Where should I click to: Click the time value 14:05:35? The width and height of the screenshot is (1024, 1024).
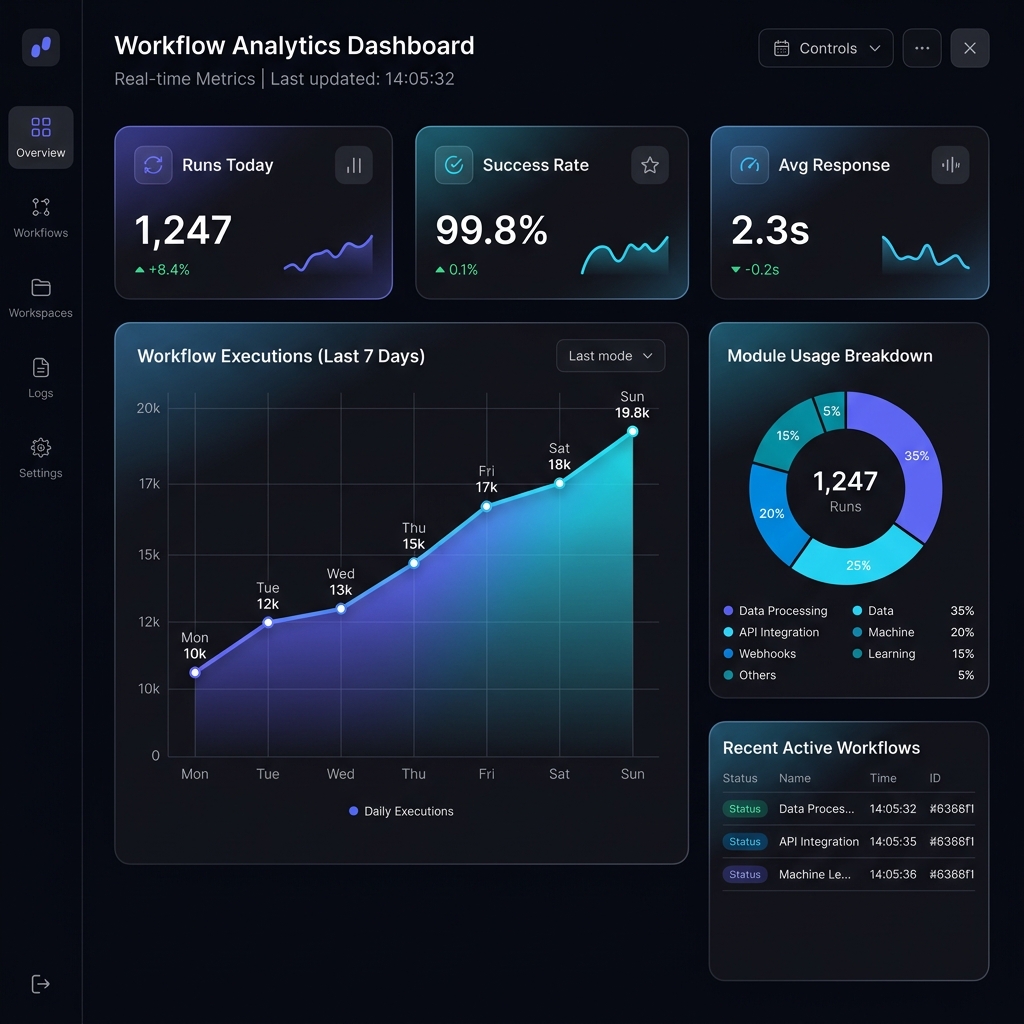(x=893, y=841)
